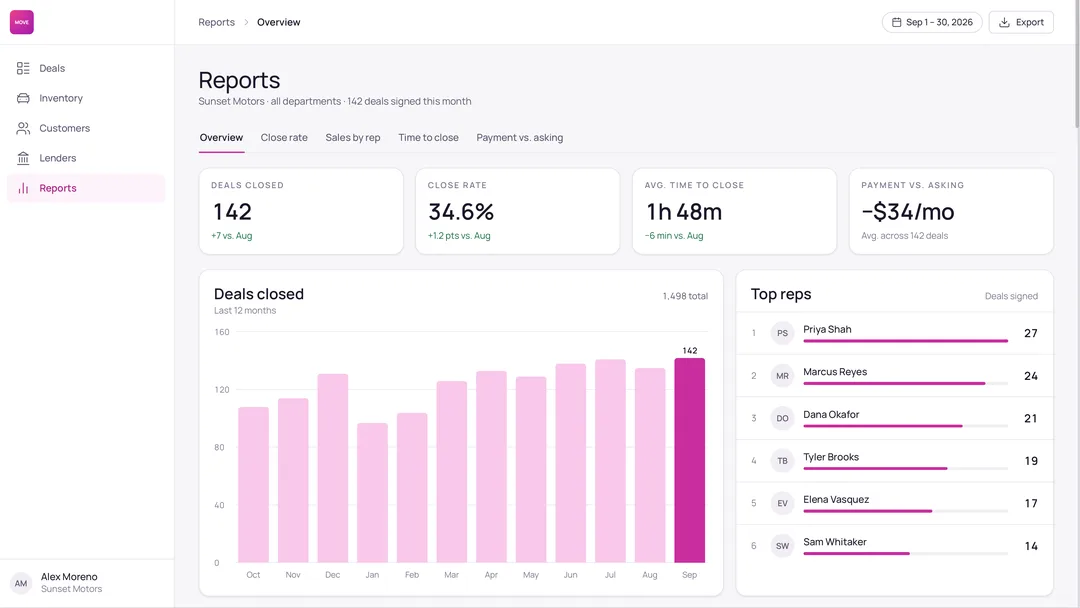Screen dimensions: 1080x608
Task: Click the '-6 min vs. Aug' text
Action: click(674, 235)
